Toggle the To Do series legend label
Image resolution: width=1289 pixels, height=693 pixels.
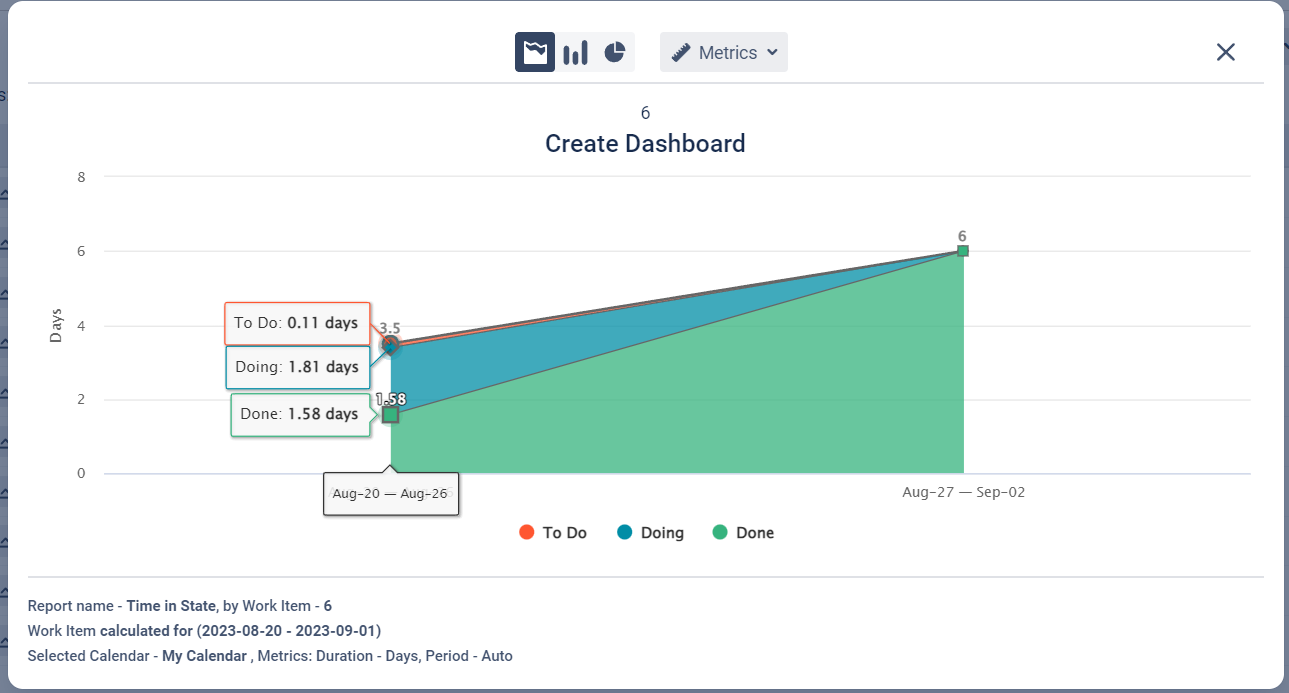(x=564, y=533)
